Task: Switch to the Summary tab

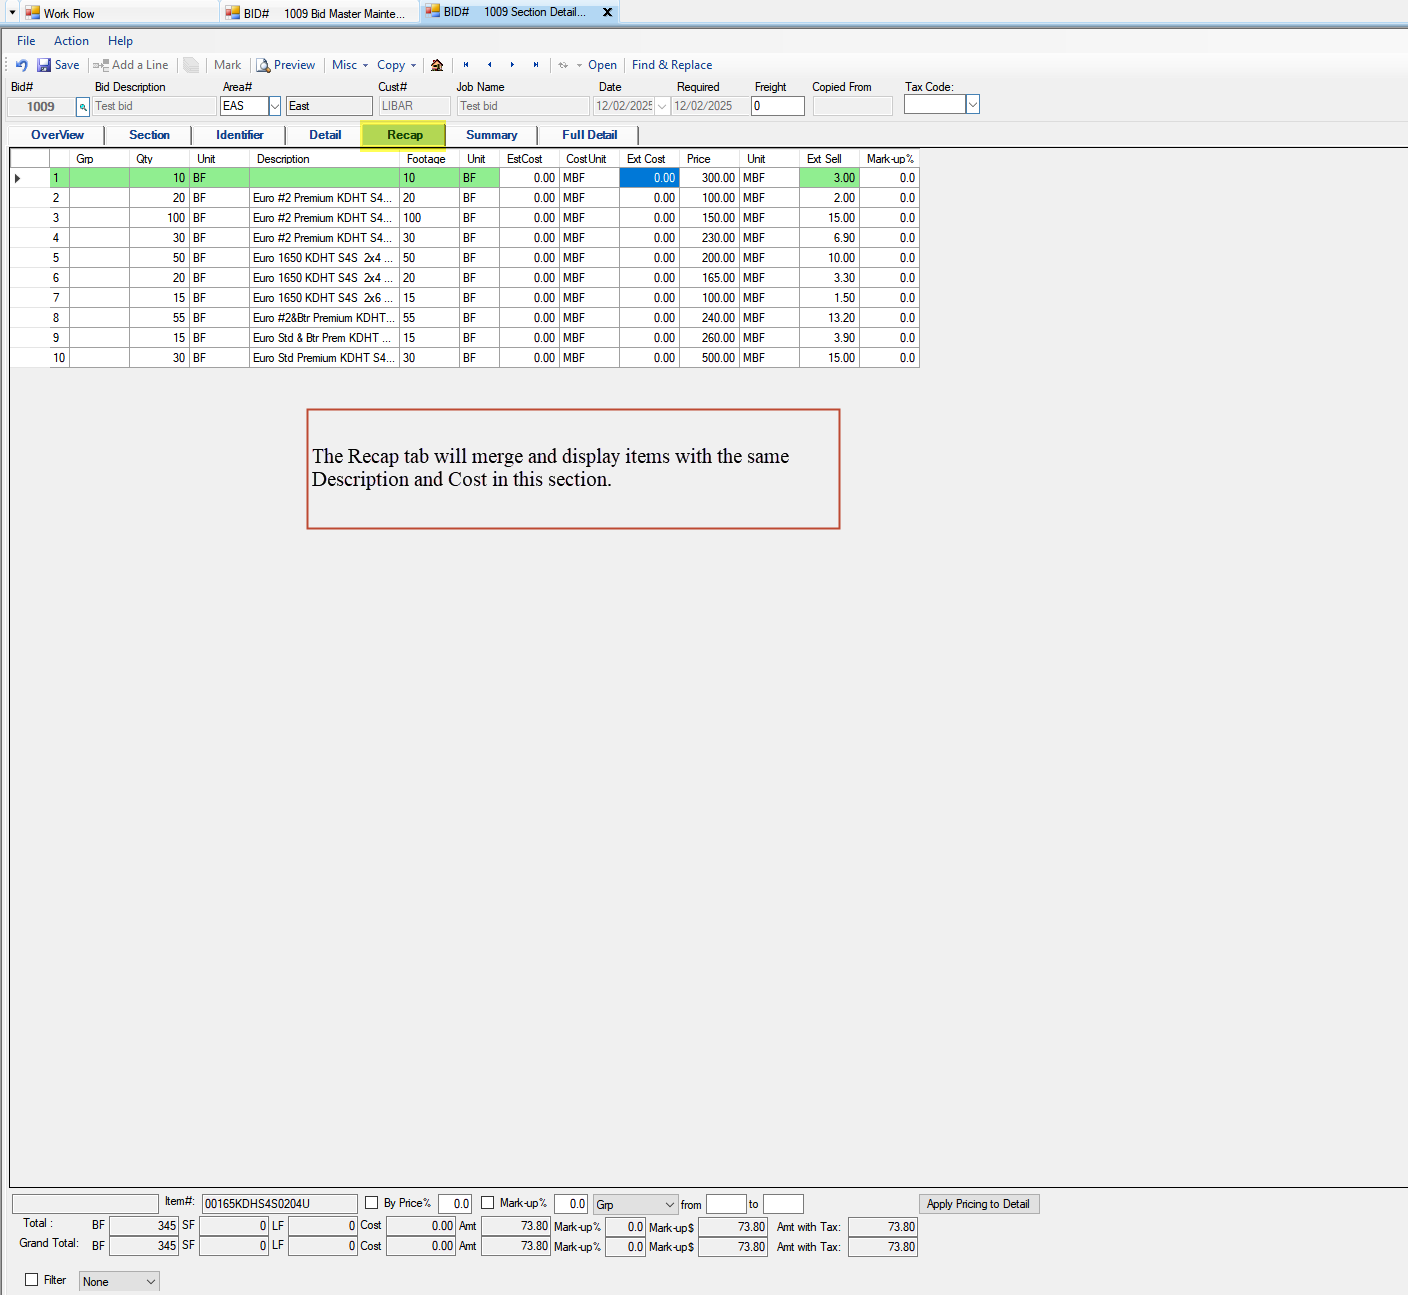Action: click(x=491, y=135)
